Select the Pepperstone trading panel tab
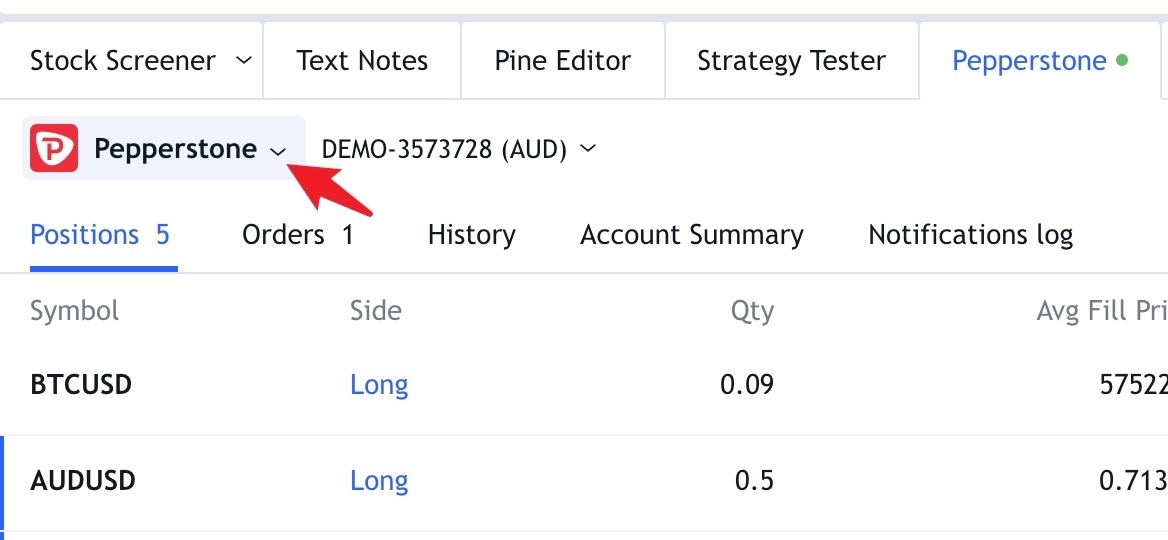 point(1040,60)
